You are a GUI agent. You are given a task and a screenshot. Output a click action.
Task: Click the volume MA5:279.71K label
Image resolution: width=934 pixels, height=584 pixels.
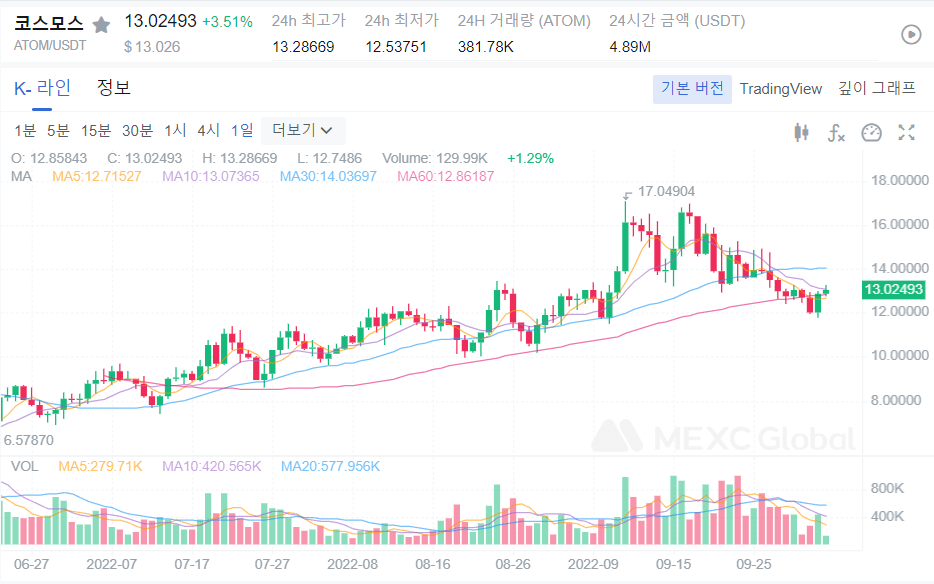tap(100, 466)
